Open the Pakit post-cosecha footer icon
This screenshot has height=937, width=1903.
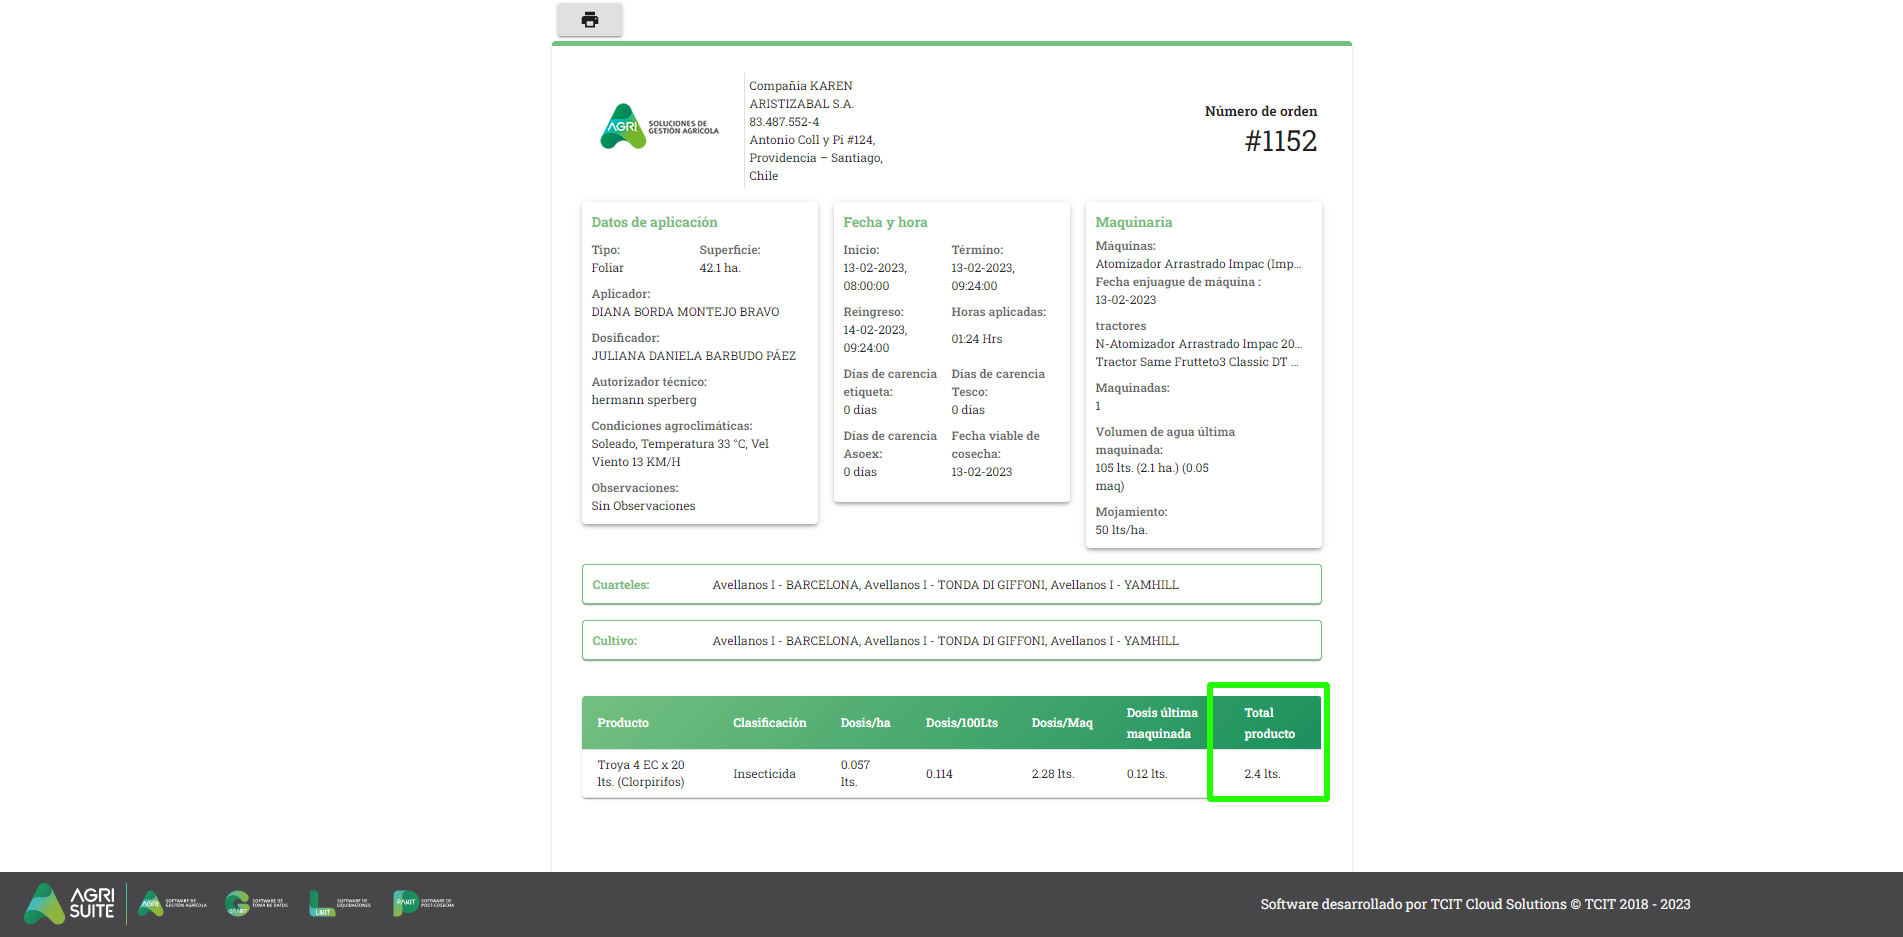[x=423, y=903]
